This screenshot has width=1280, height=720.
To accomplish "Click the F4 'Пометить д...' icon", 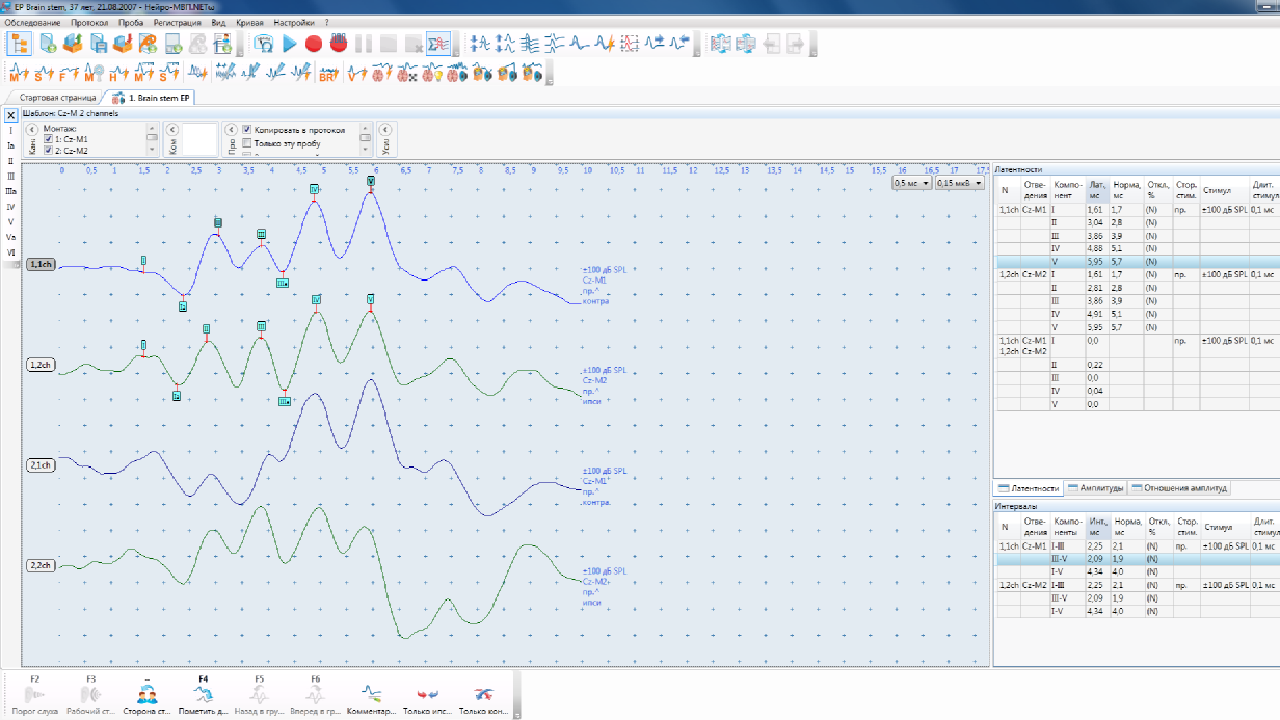I will point(203,694).
